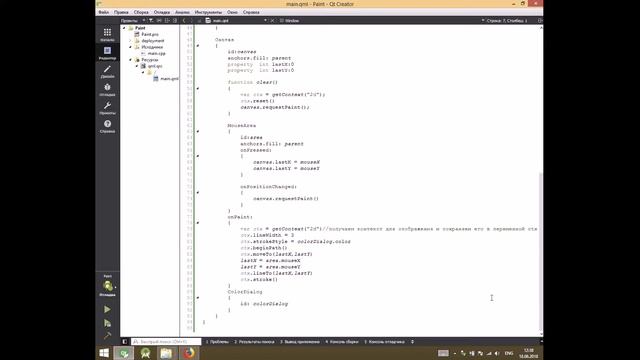
Task: Open the Правка menu
Action: [x=121, y=12]
